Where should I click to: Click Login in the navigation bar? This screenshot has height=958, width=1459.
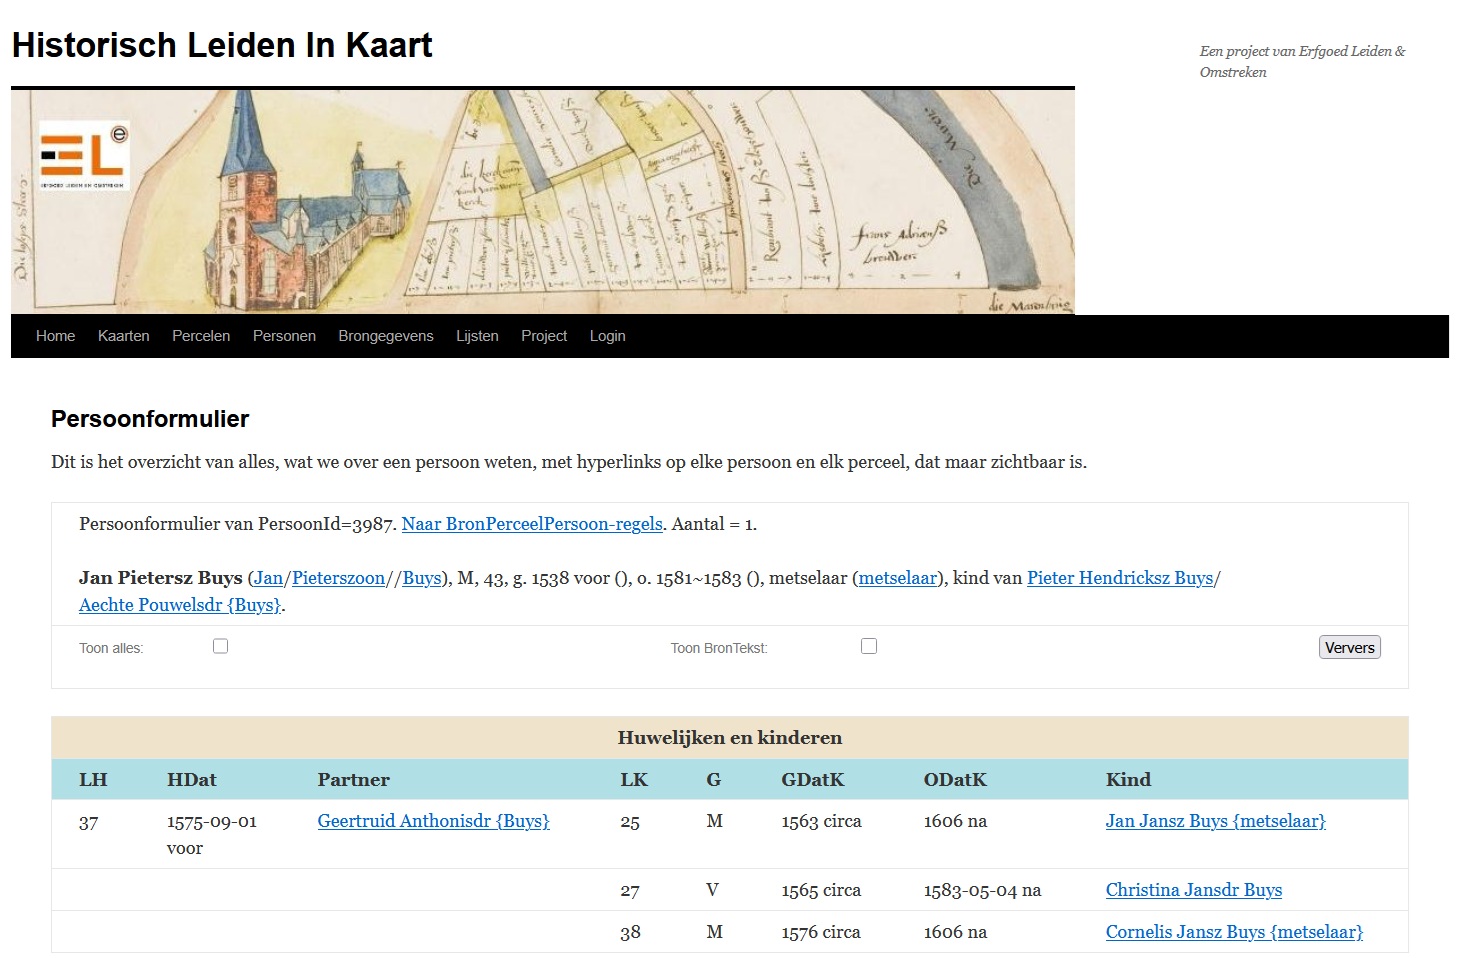pyautogui.click(x=607, y=336)
